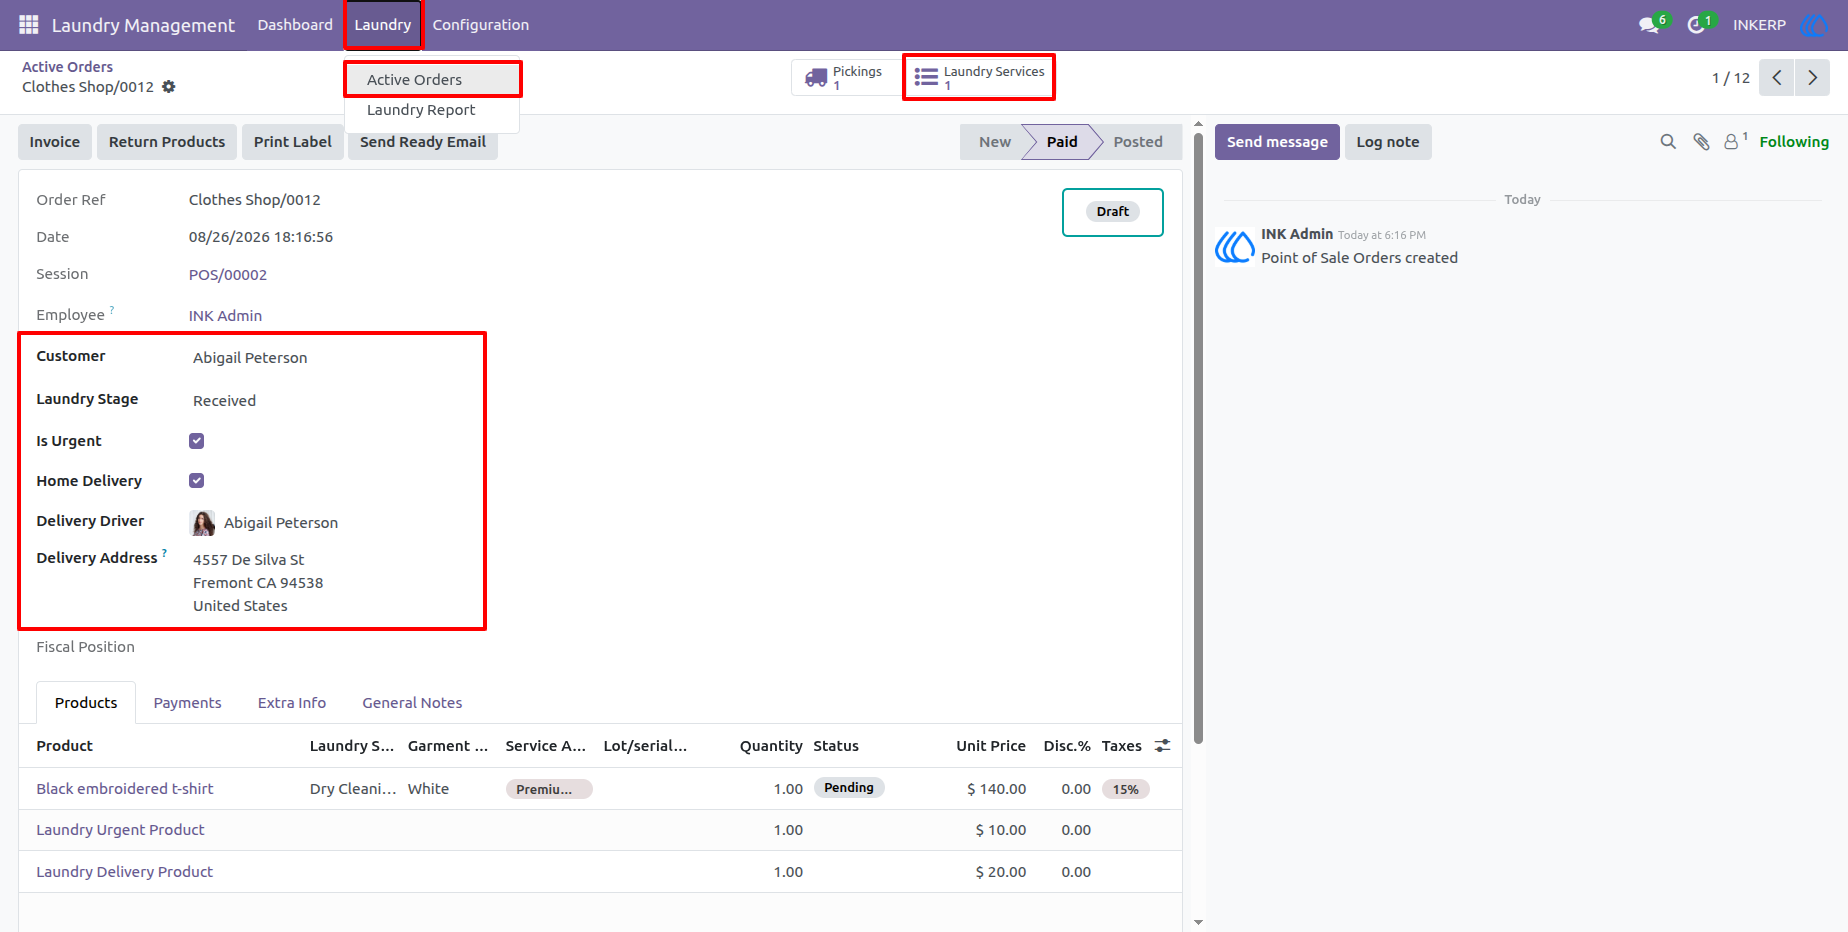Open the Configuration menu
Viewport: 1848px width, 932px height.
481,25
